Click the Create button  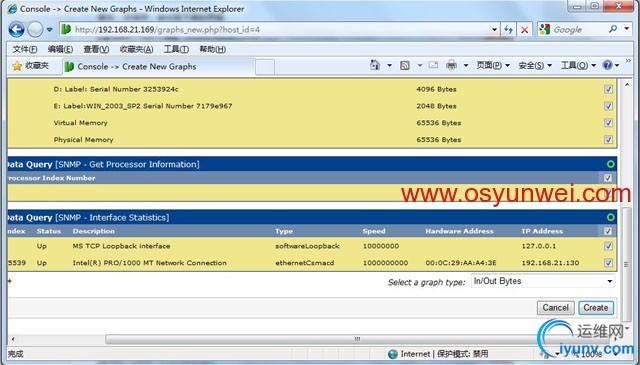pos(596,307)
